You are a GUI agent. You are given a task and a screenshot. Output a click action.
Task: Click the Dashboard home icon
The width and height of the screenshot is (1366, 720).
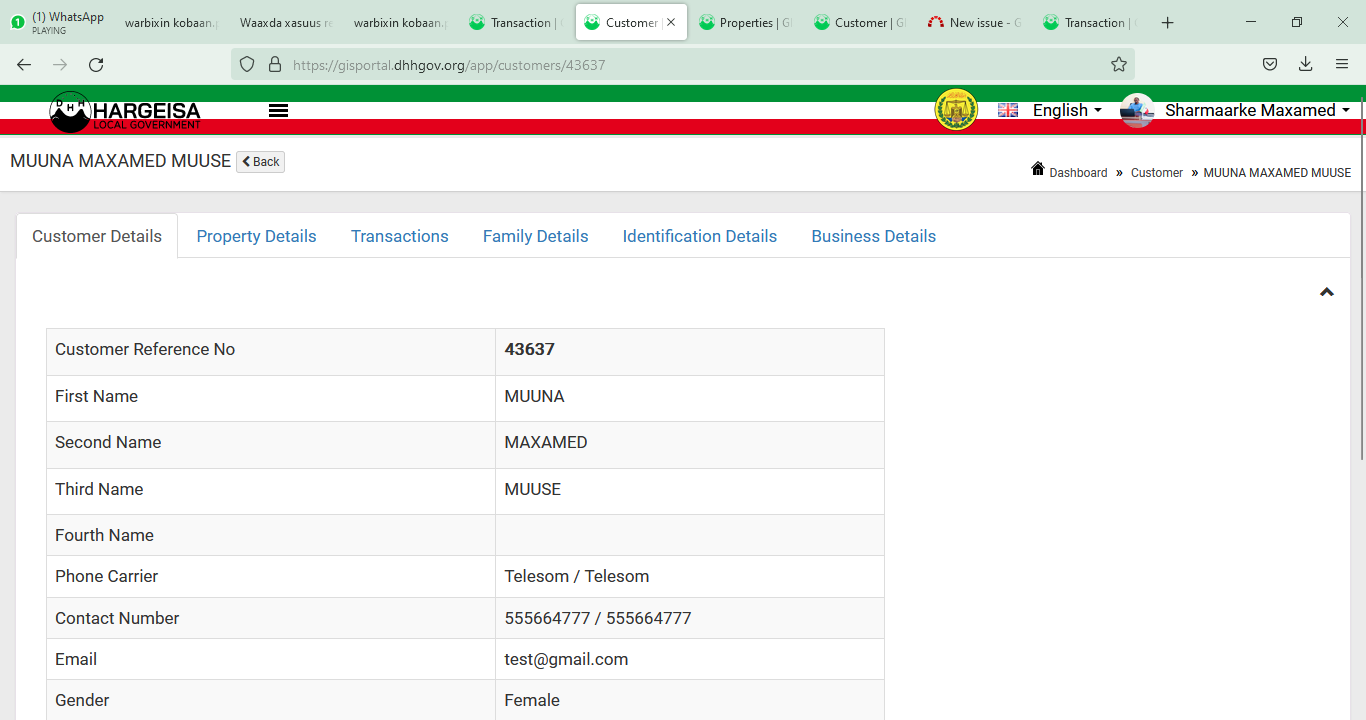pos(1038,169)
